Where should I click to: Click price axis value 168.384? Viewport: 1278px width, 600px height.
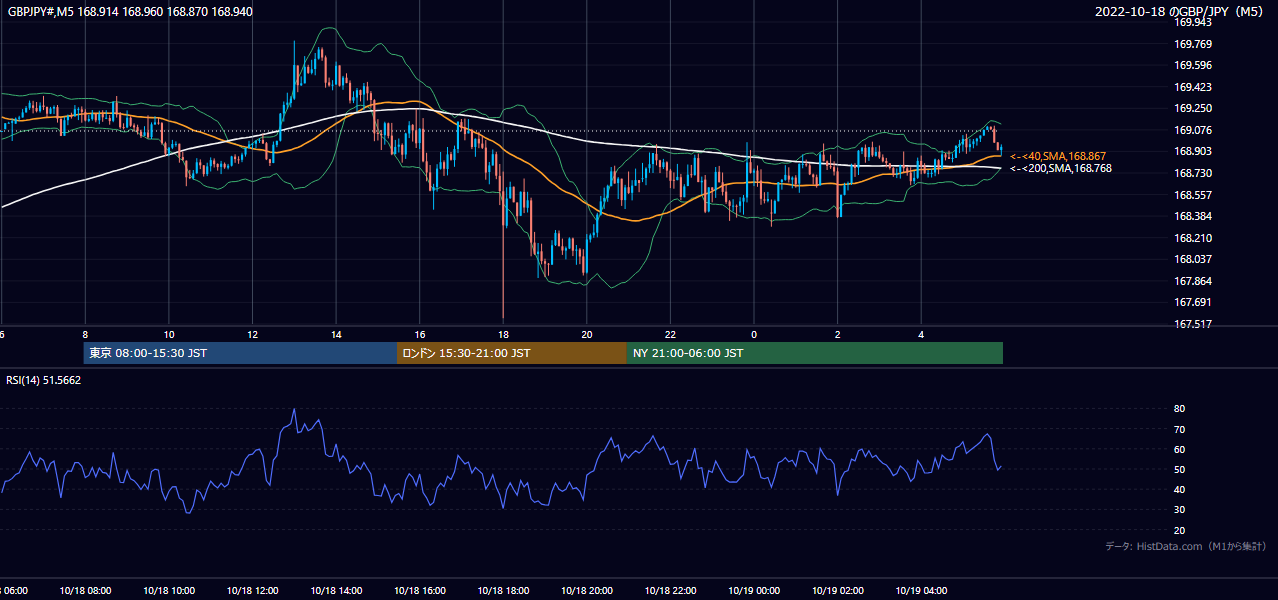(x=1193, y=216)
